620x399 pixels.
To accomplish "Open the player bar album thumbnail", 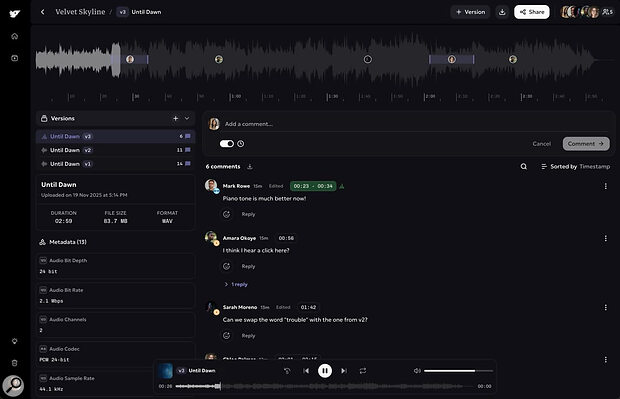I will tap(165, 371).
